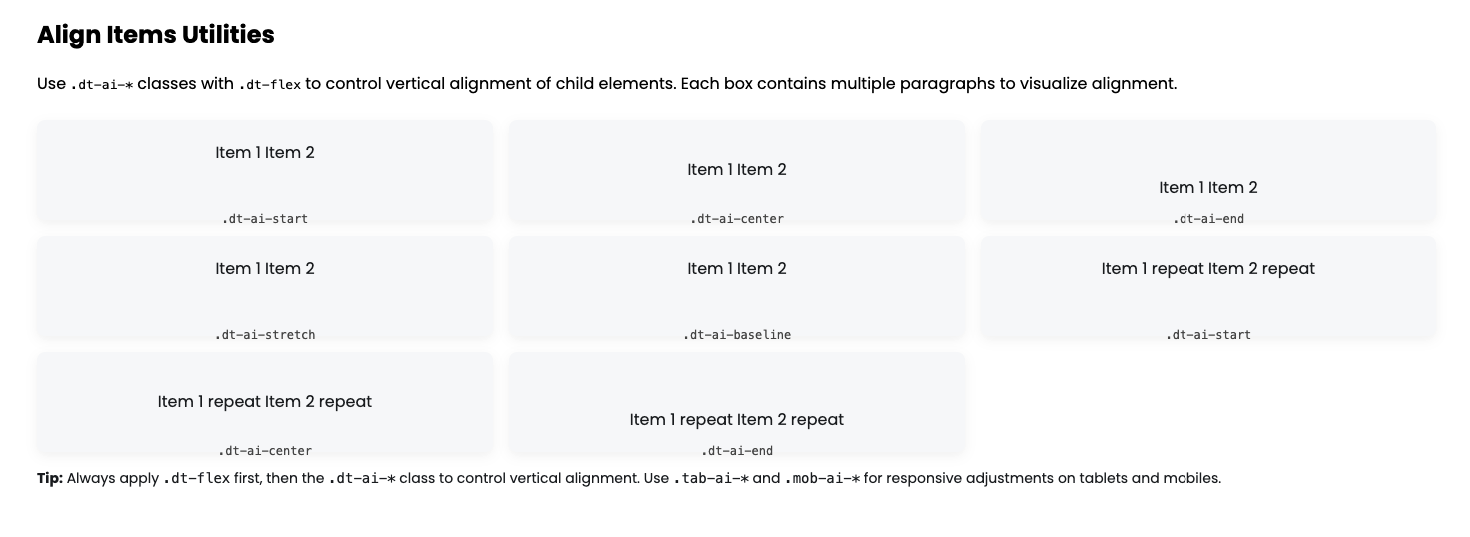Click the bottom row .dt-ai-center label
The width and height of the screenshot is (1470, 537).
265,450
